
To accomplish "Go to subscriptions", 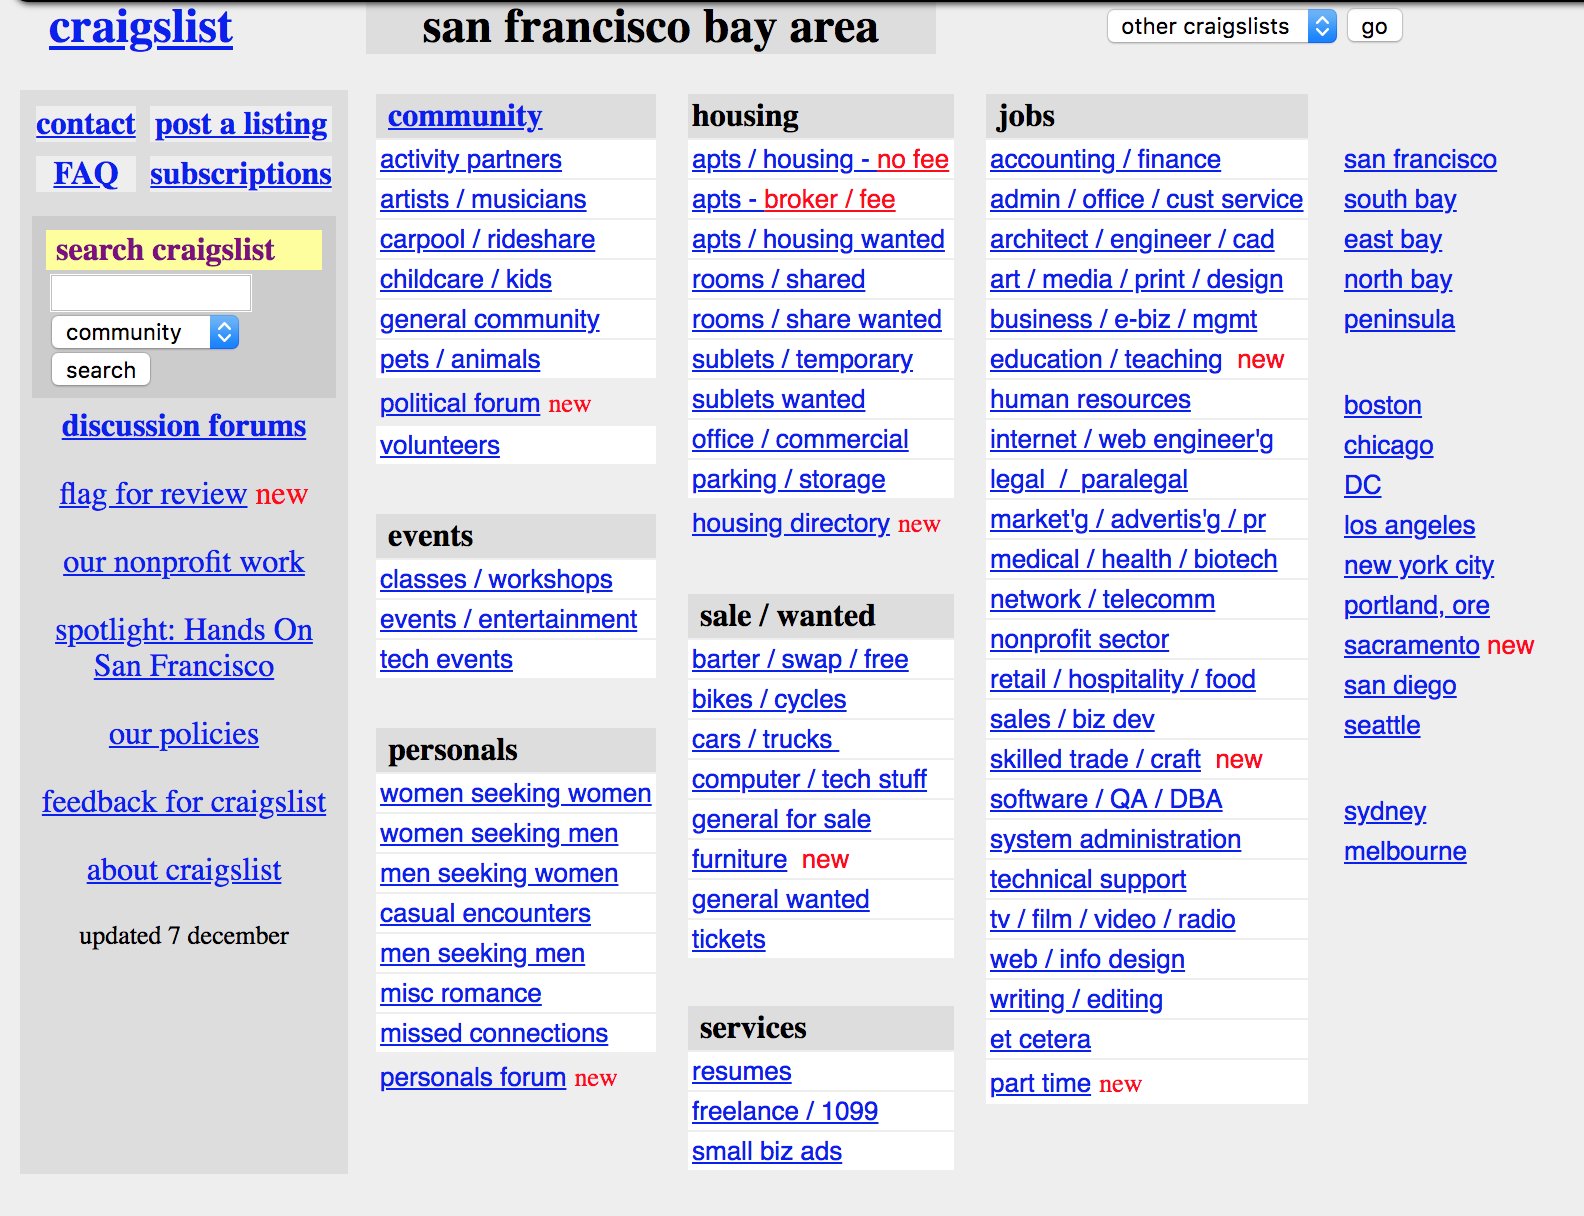I will click(241, 174).
